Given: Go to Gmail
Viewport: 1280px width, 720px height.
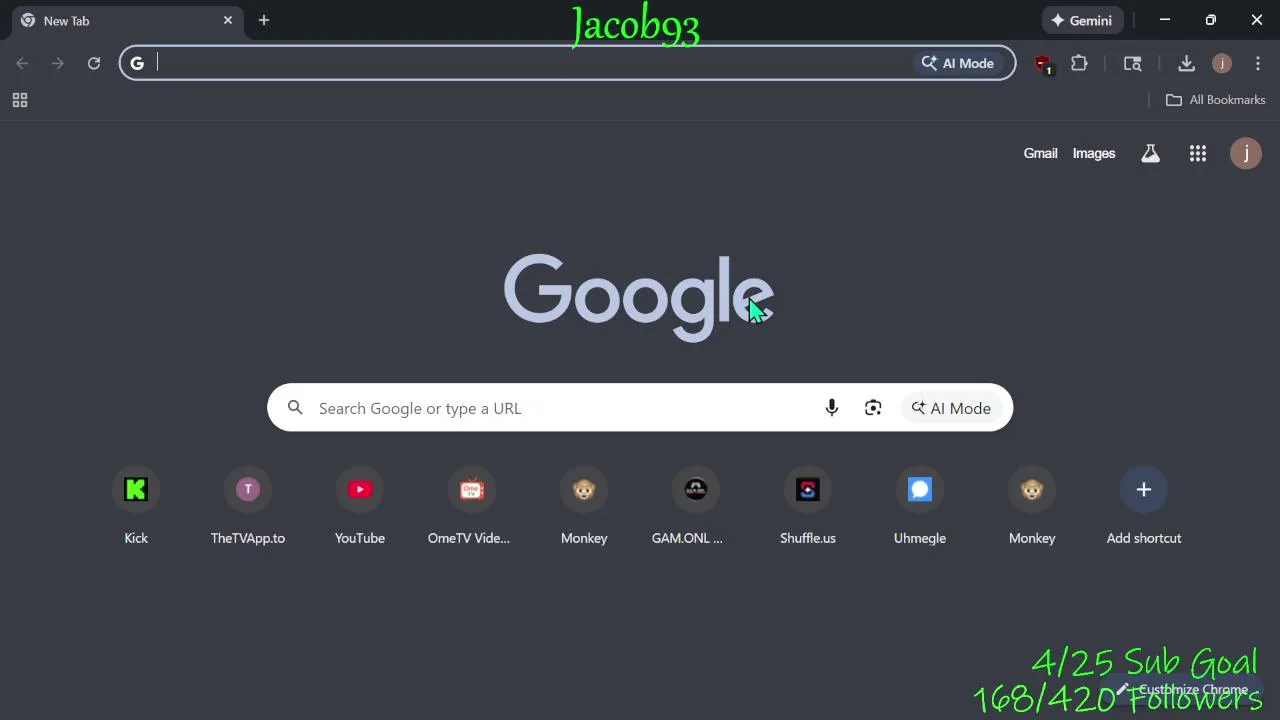Looking at the screenshot, I should tap(1040, 153).
